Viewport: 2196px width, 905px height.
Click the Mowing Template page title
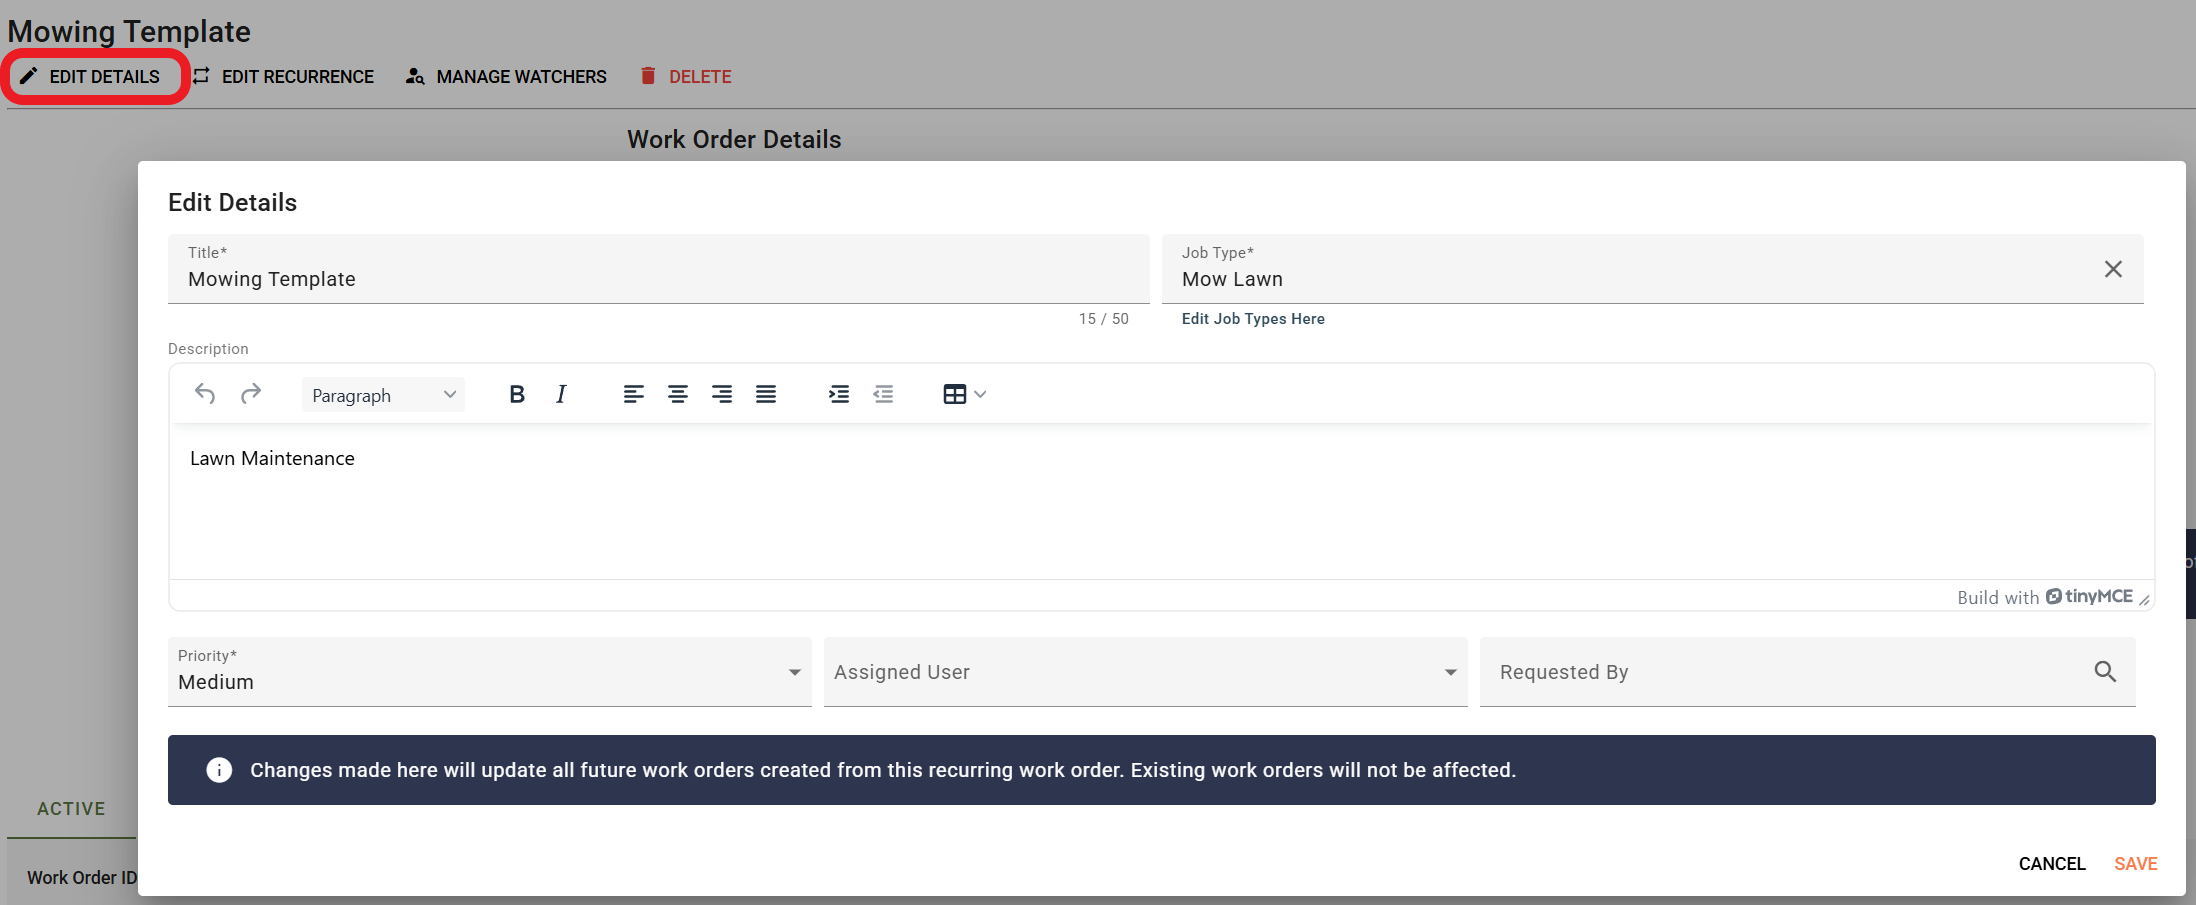[x=129, y=31]
